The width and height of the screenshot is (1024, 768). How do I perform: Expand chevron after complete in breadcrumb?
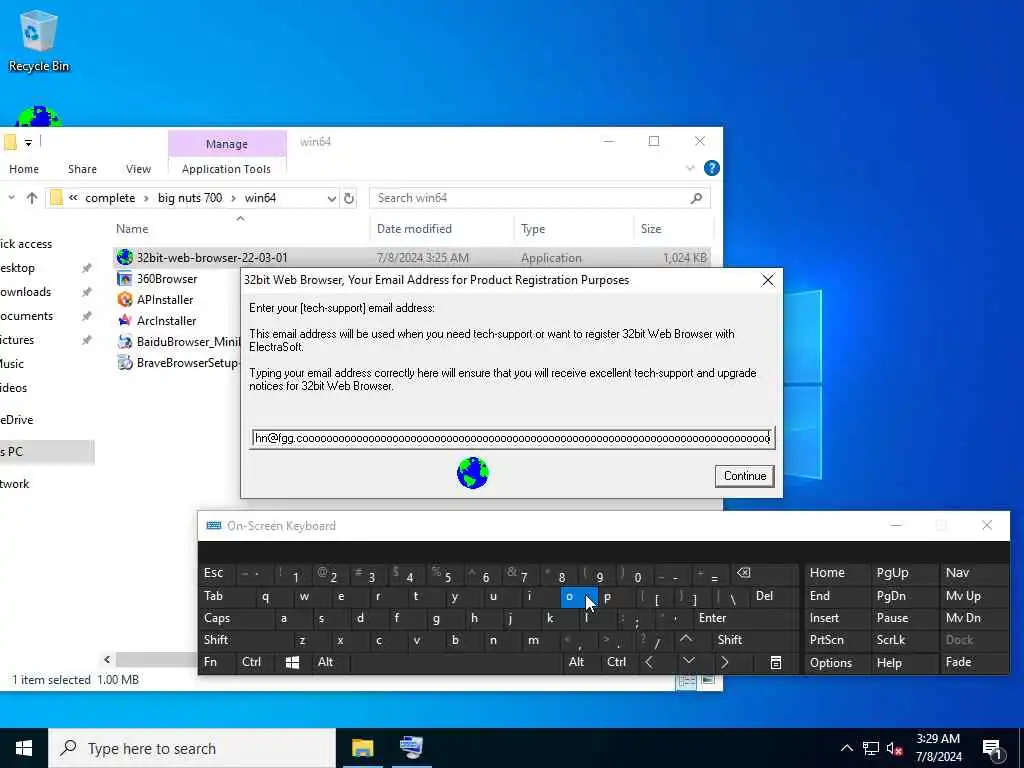pyautogui.click(x=146, y=198)
